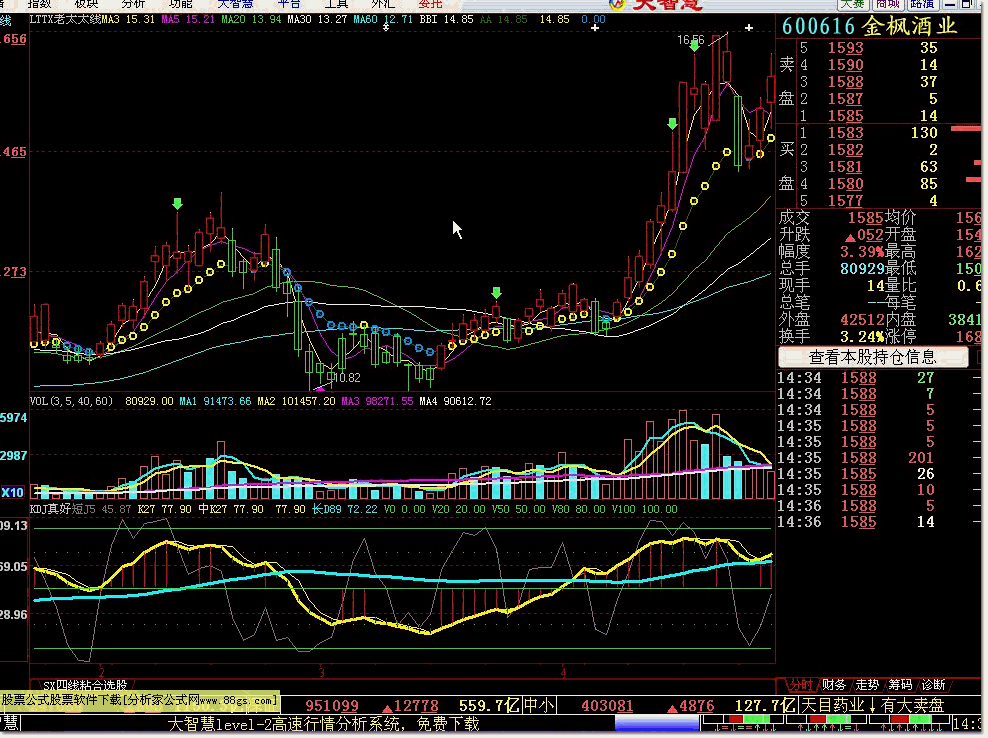Click the 10.82 low price label on the chart

348,378
